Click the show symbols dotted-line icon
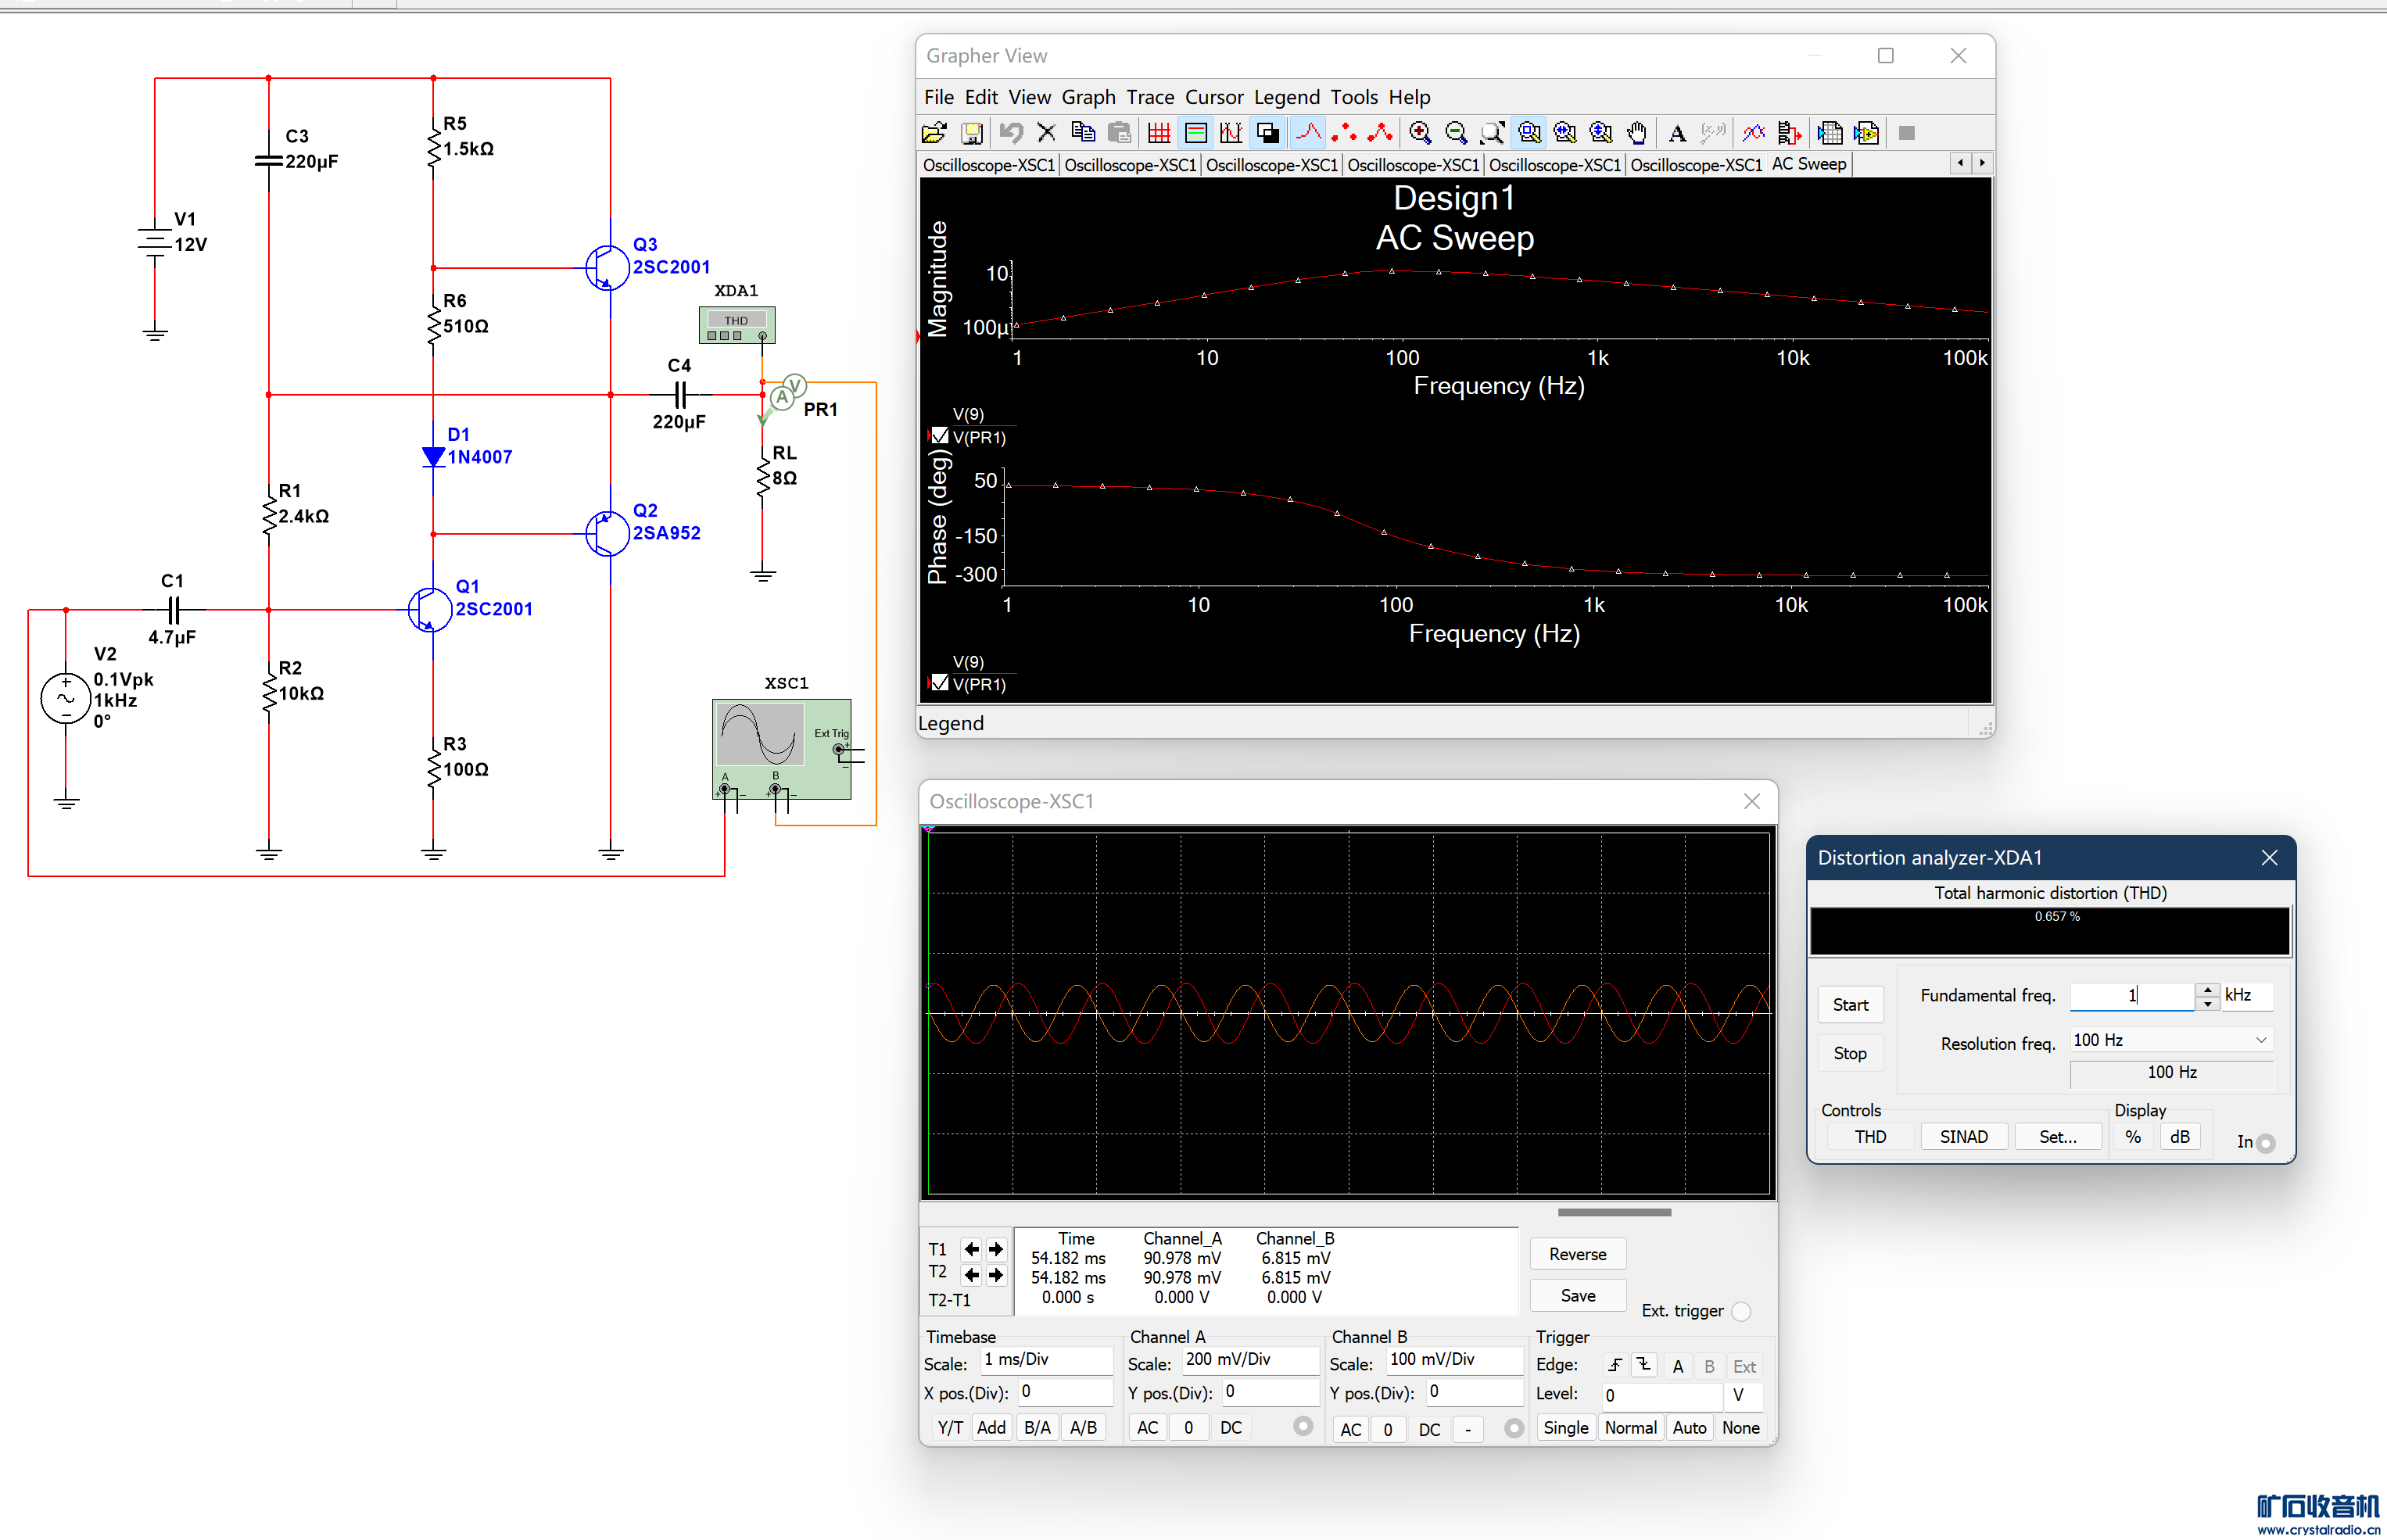 [1344, 133]
